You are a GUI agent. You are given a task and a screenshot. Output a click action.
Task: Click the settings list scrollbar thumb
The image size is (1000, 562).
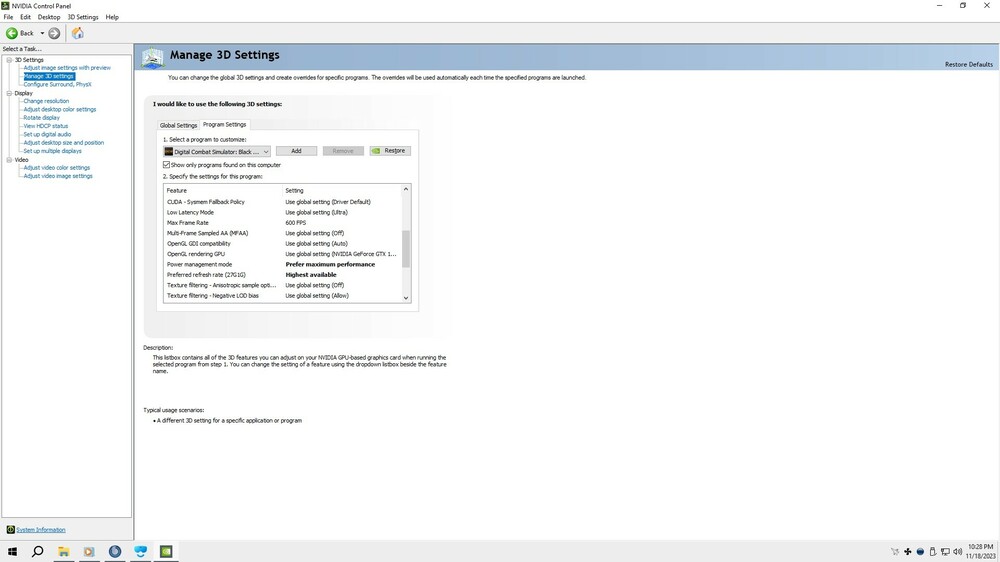(406, 249)
